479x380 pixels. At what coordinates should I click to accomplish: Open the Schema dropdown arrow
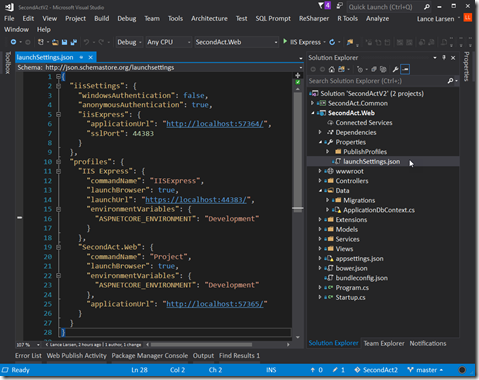[x=301, y=67]
